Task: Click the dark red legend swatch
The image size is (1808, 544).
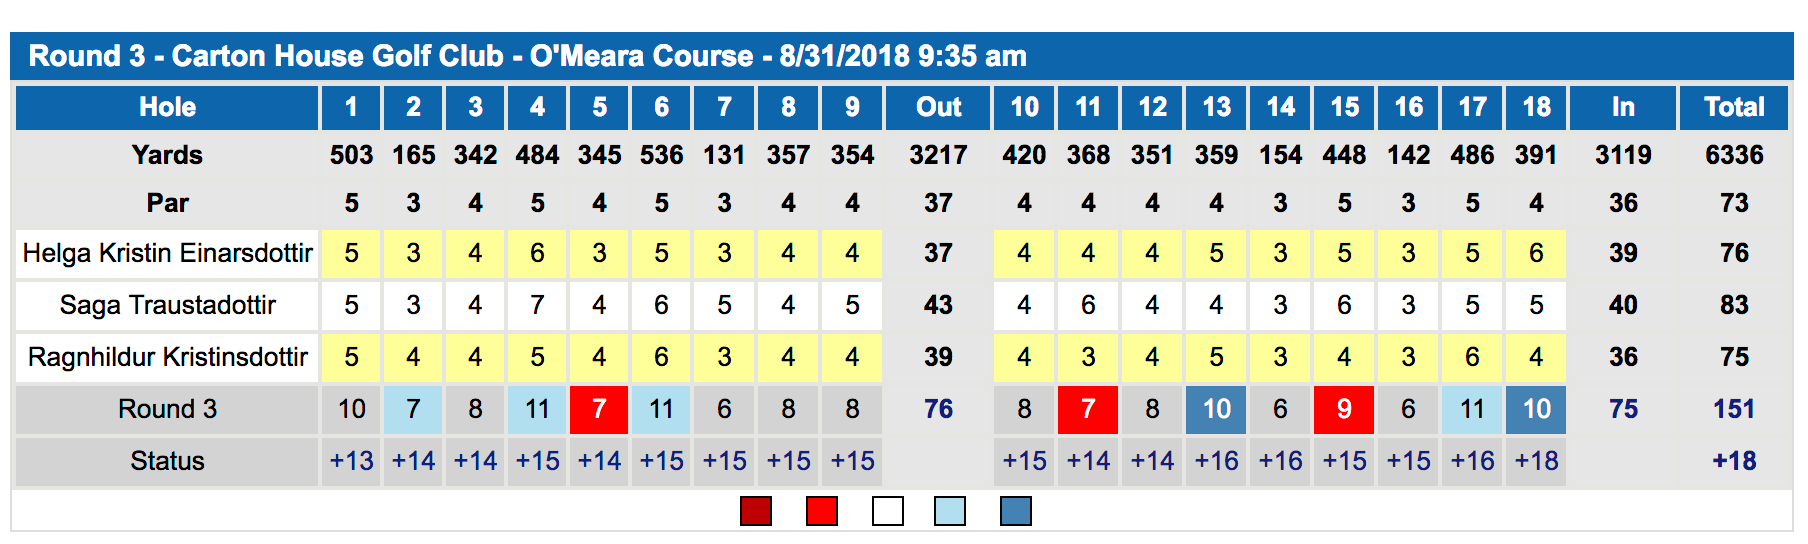Action: click(x=756, y=511)
